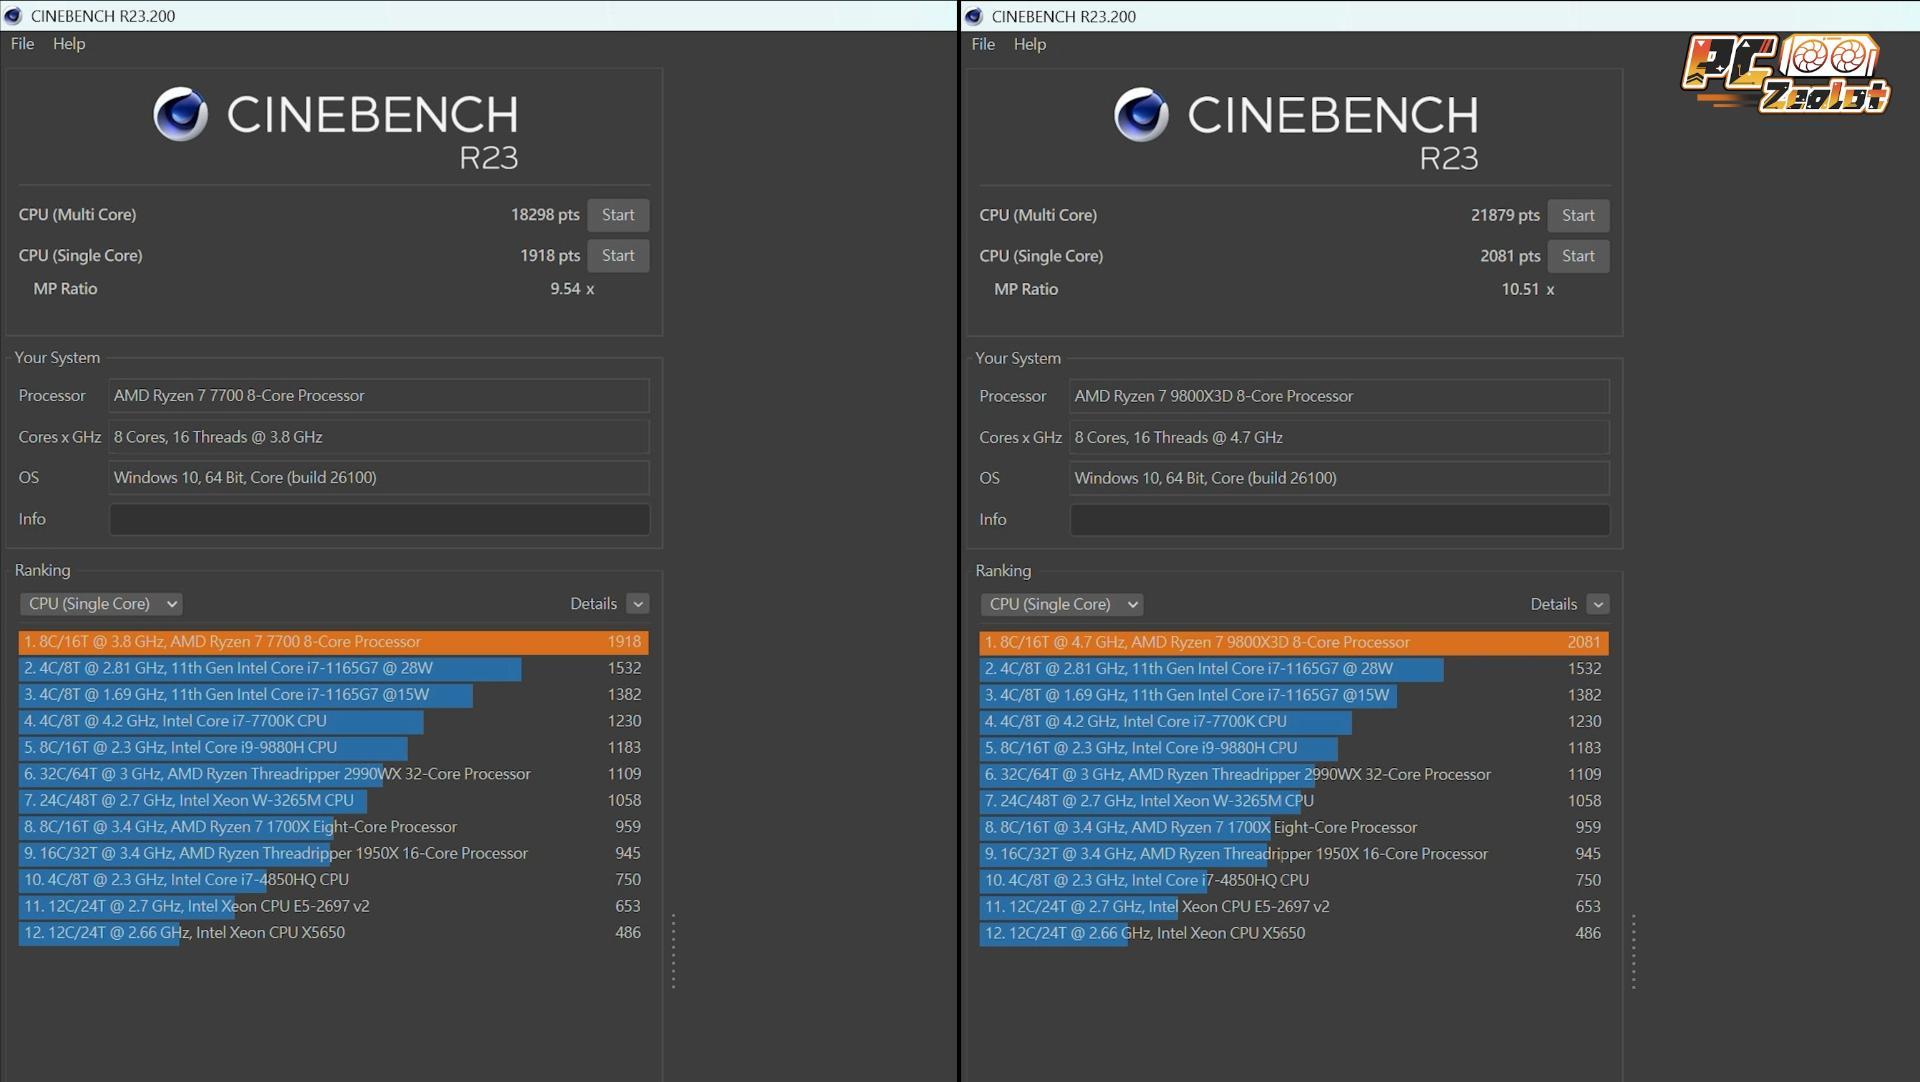
Task: Click the PC Zealot watermark logo
Action: [1785, 75]
